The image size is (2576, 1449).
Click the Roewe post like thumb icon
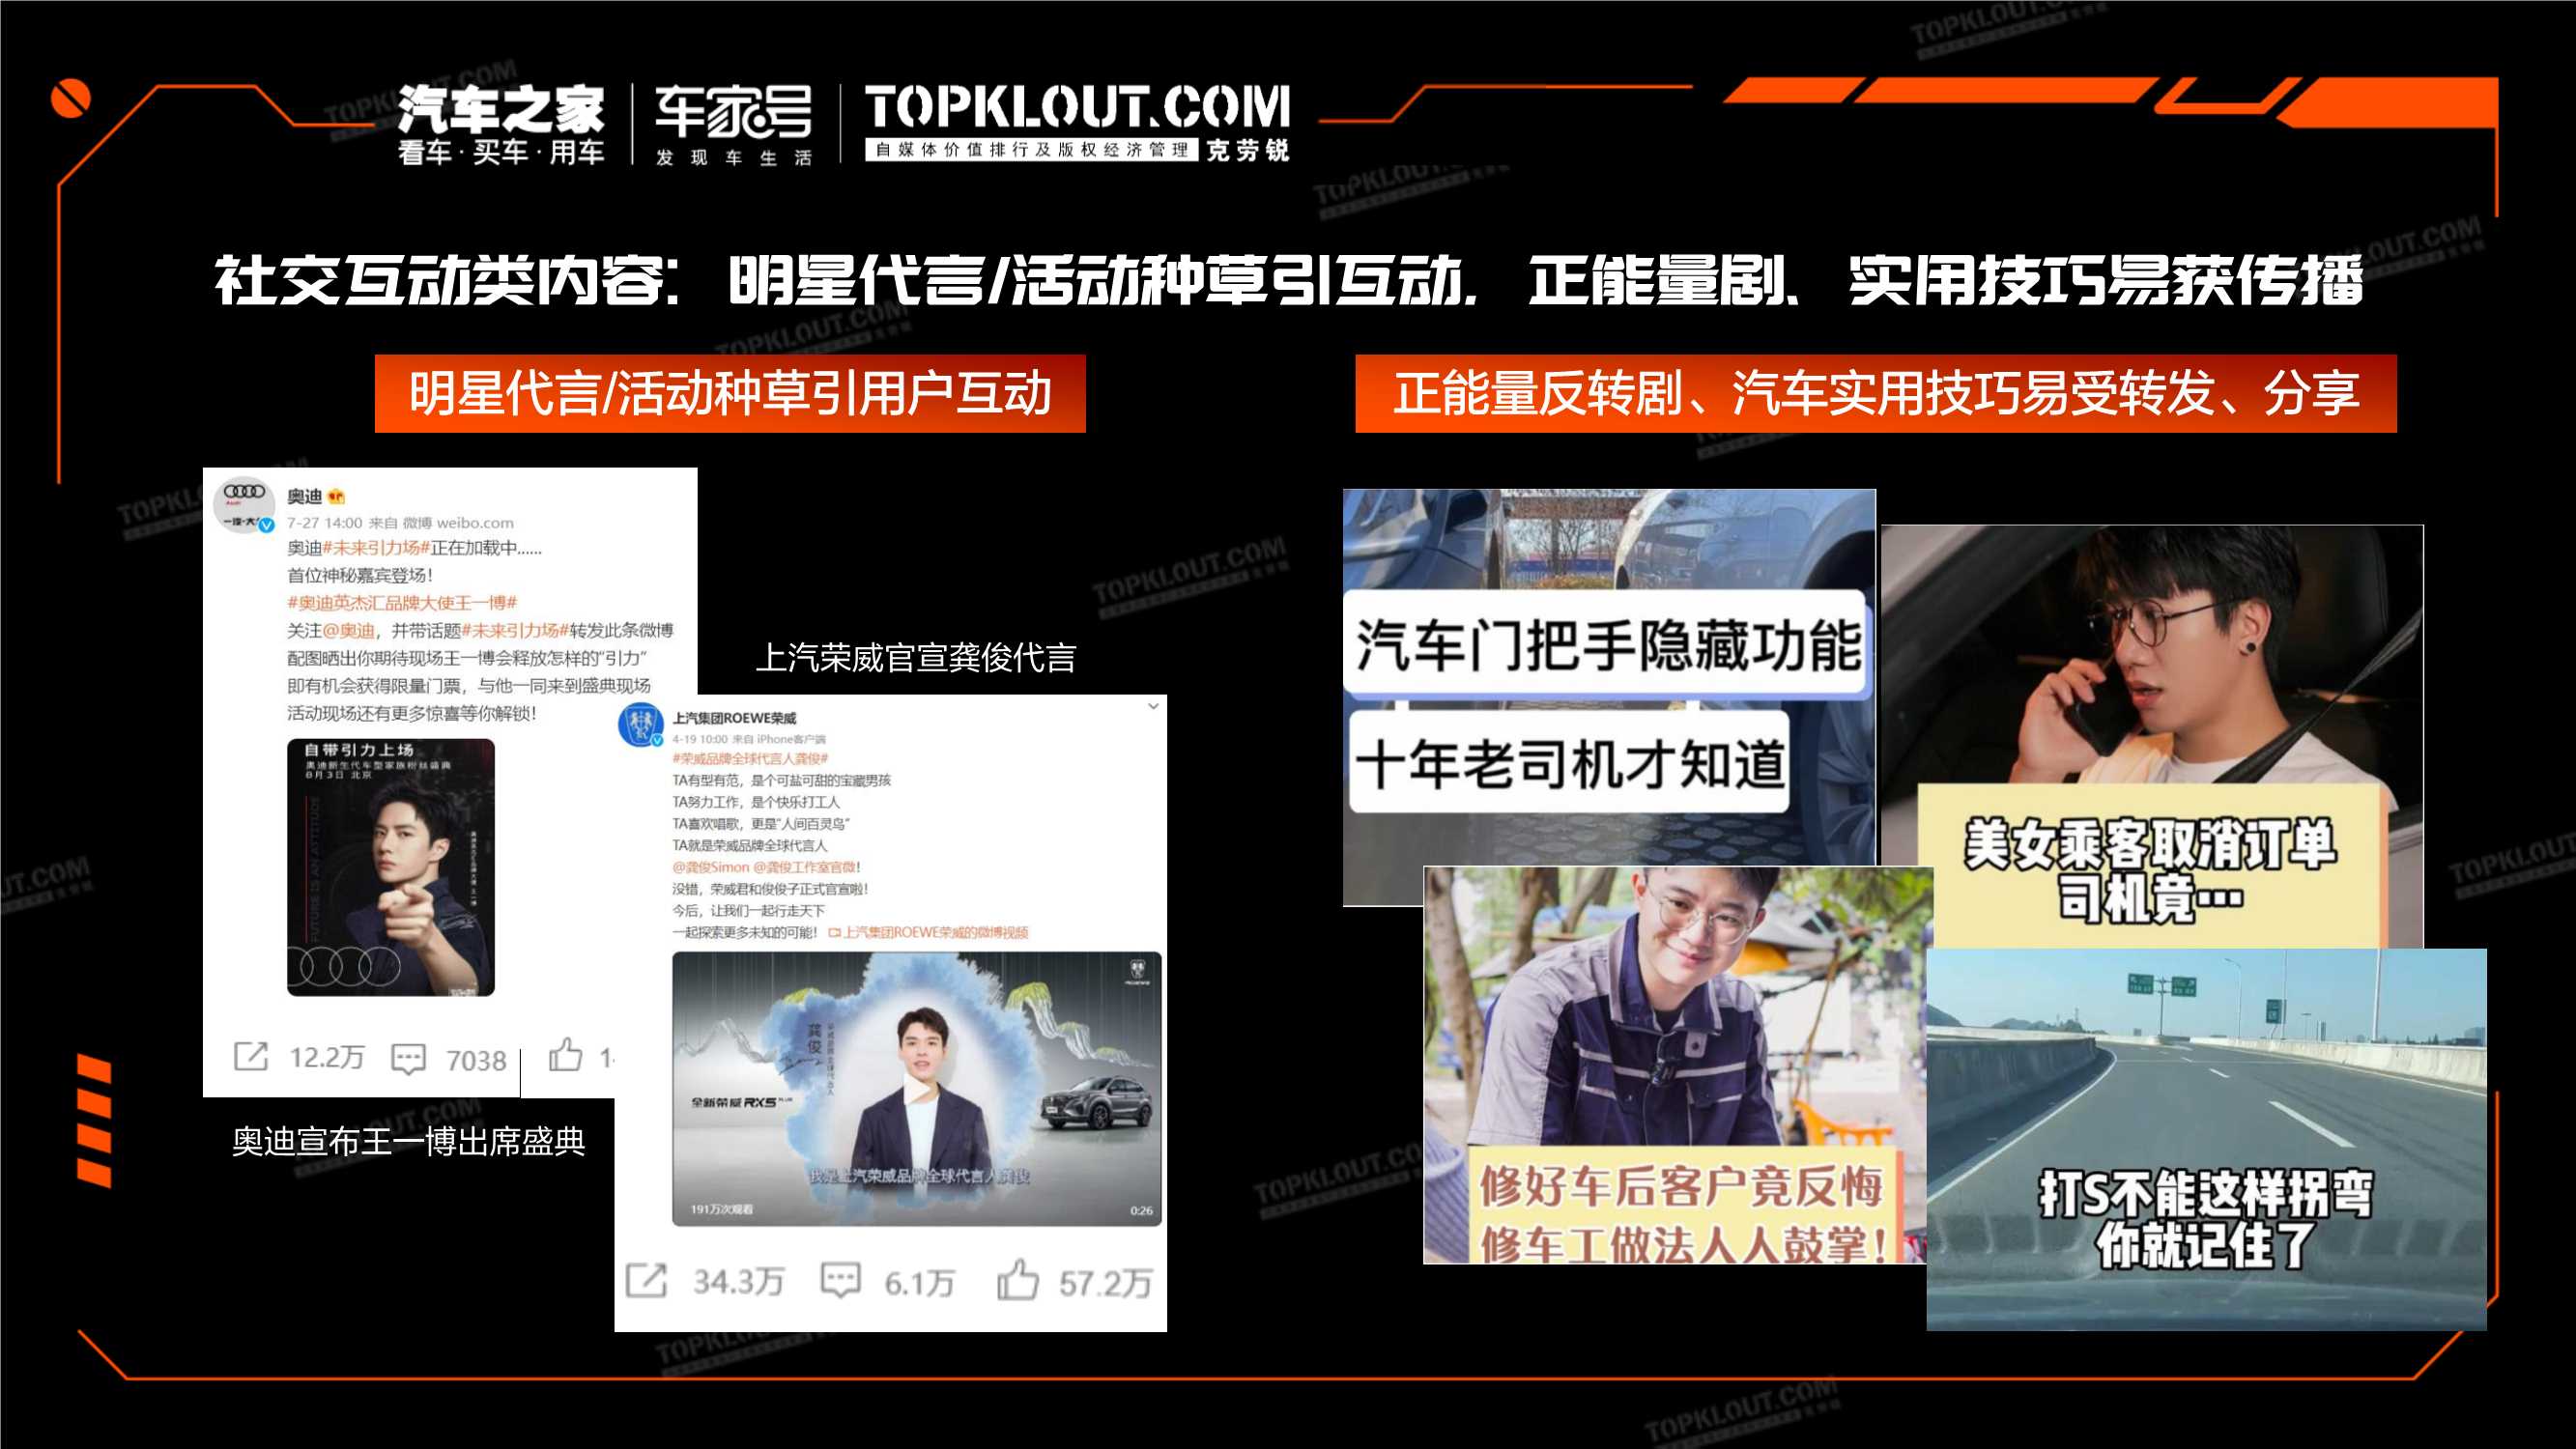[1017, 1279]
